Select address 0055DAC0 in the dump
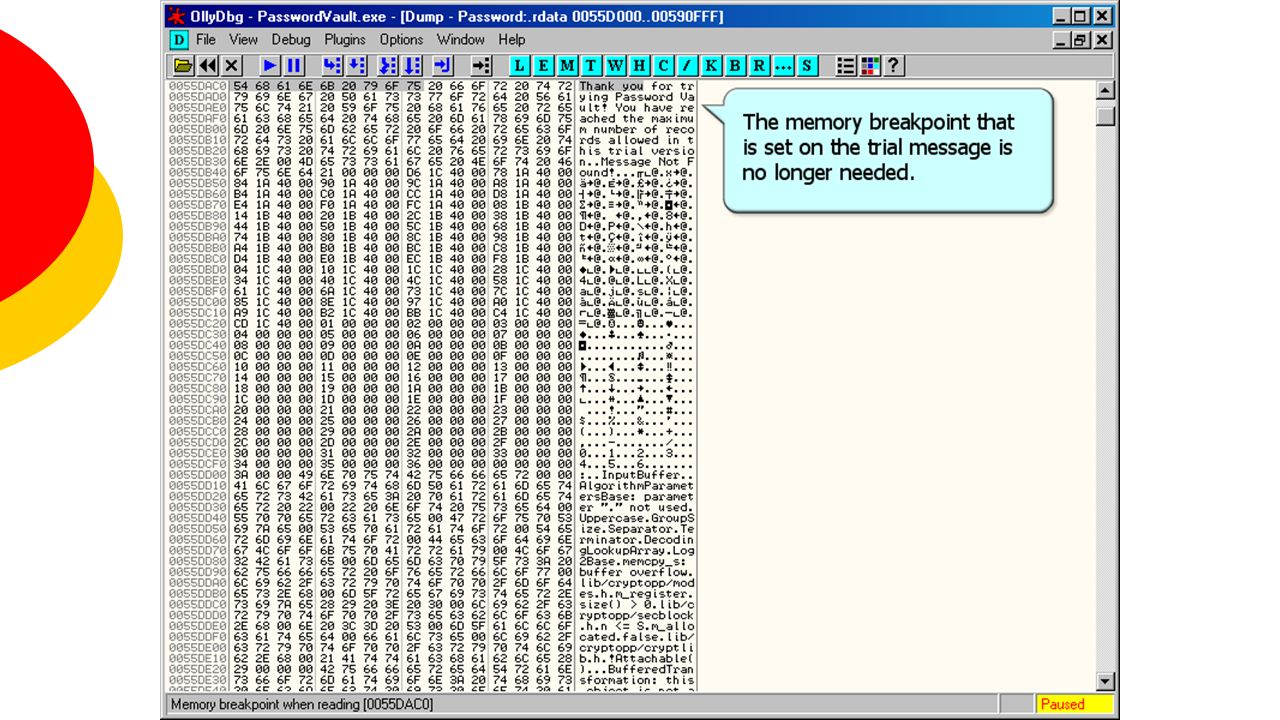Viewport: 1280px width, 720px height. 199,86
